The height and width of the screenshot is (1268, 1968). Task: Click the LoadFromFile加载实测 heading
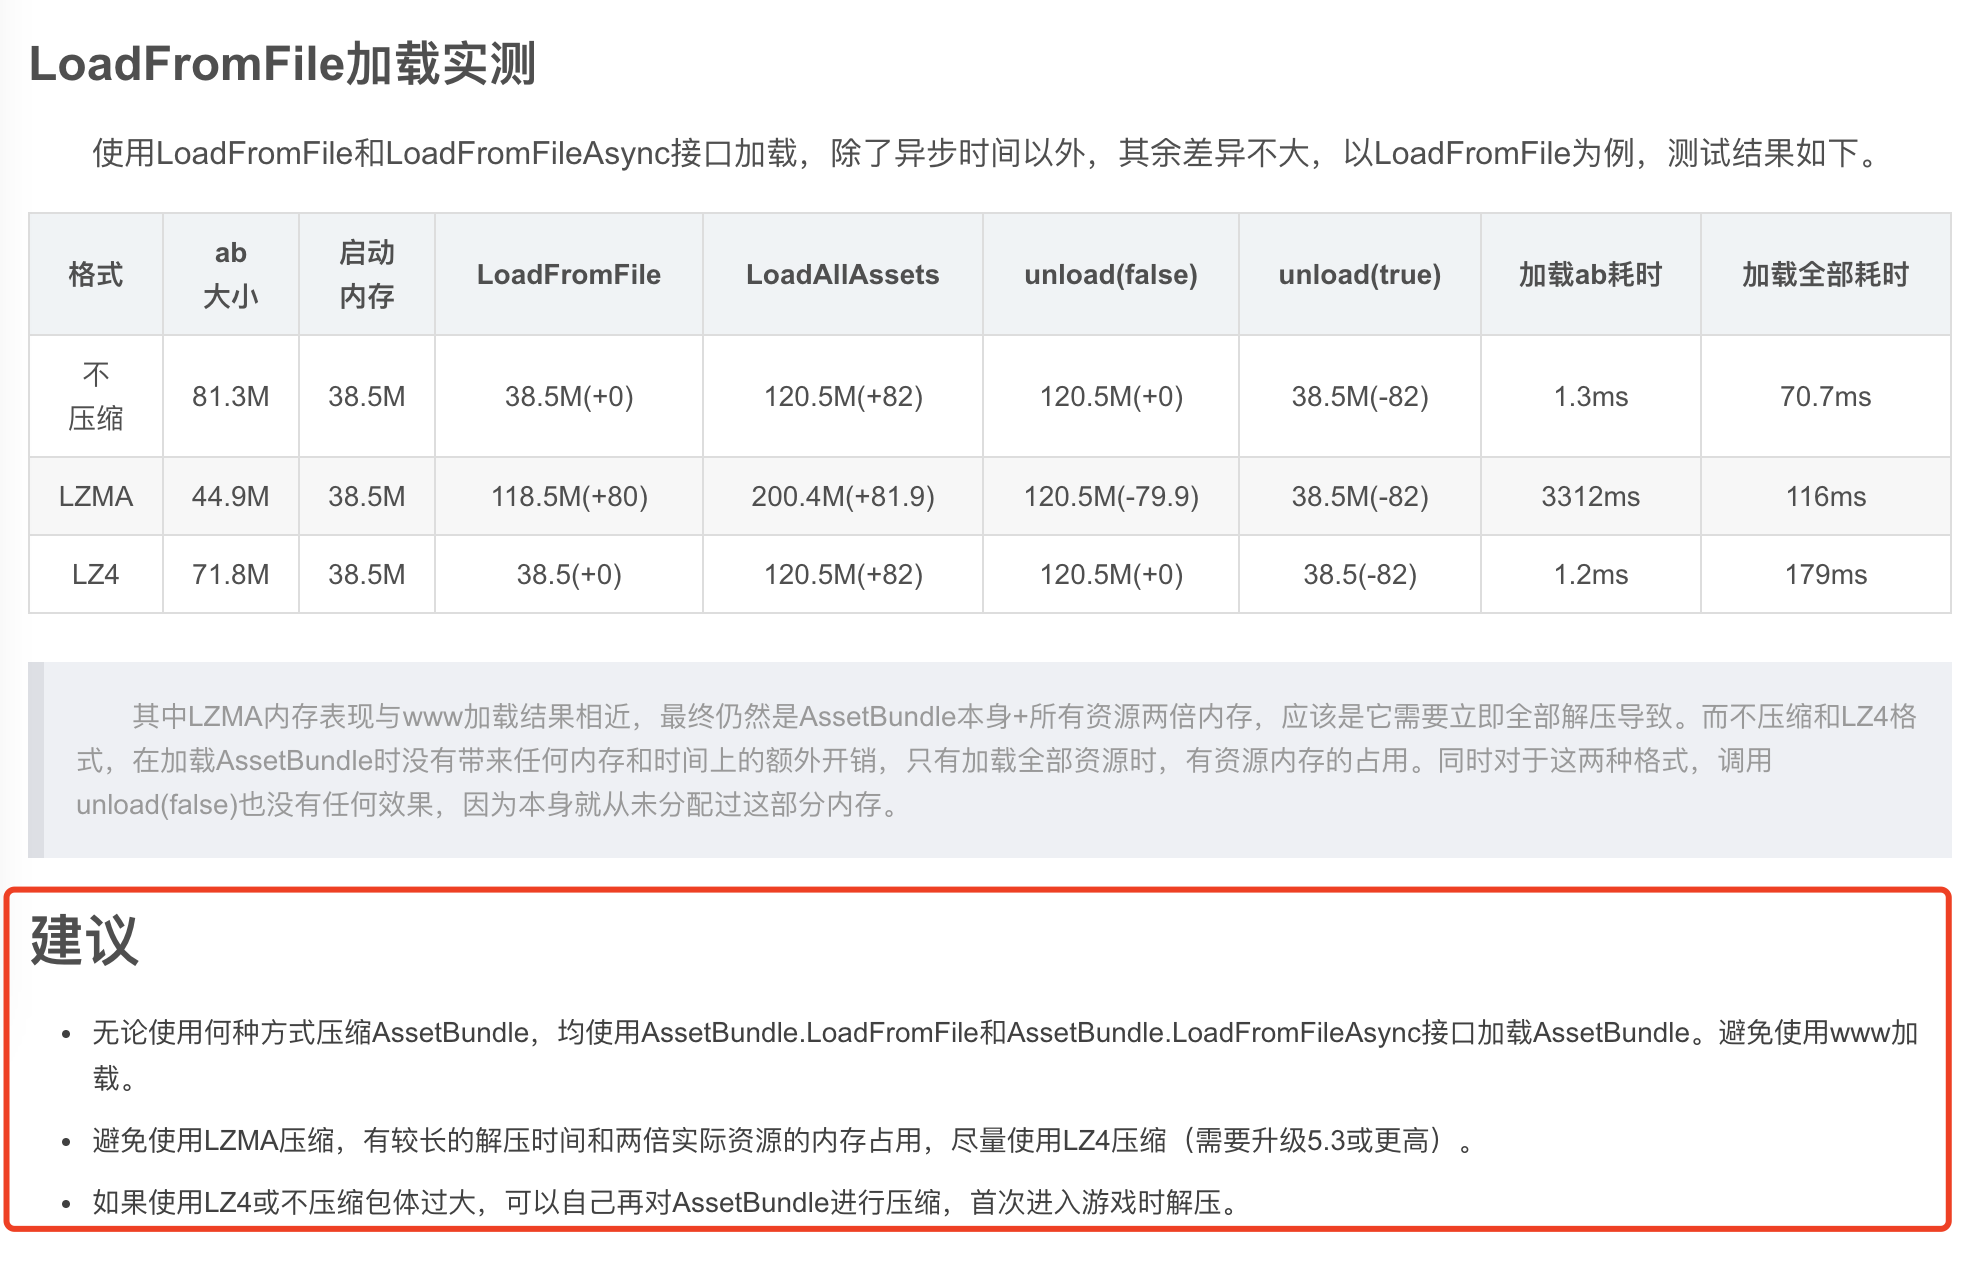(x=283, y=64)
